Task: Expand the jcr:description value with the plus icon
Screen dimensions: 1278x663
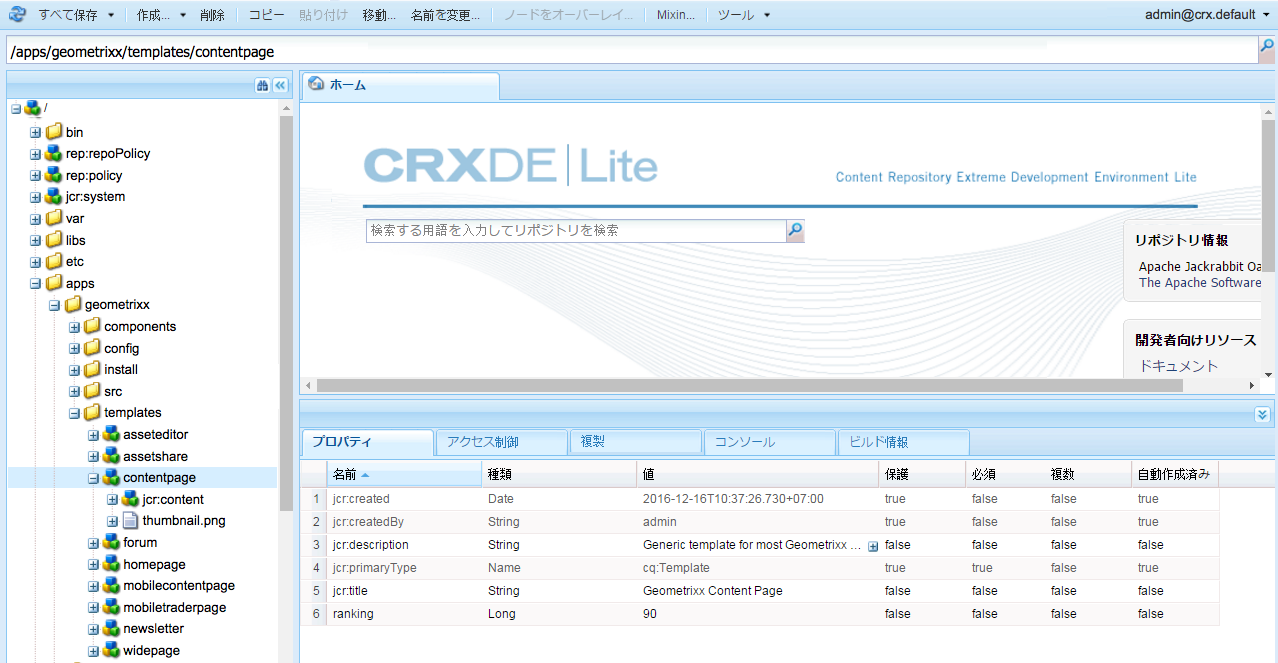Action: 873,546
